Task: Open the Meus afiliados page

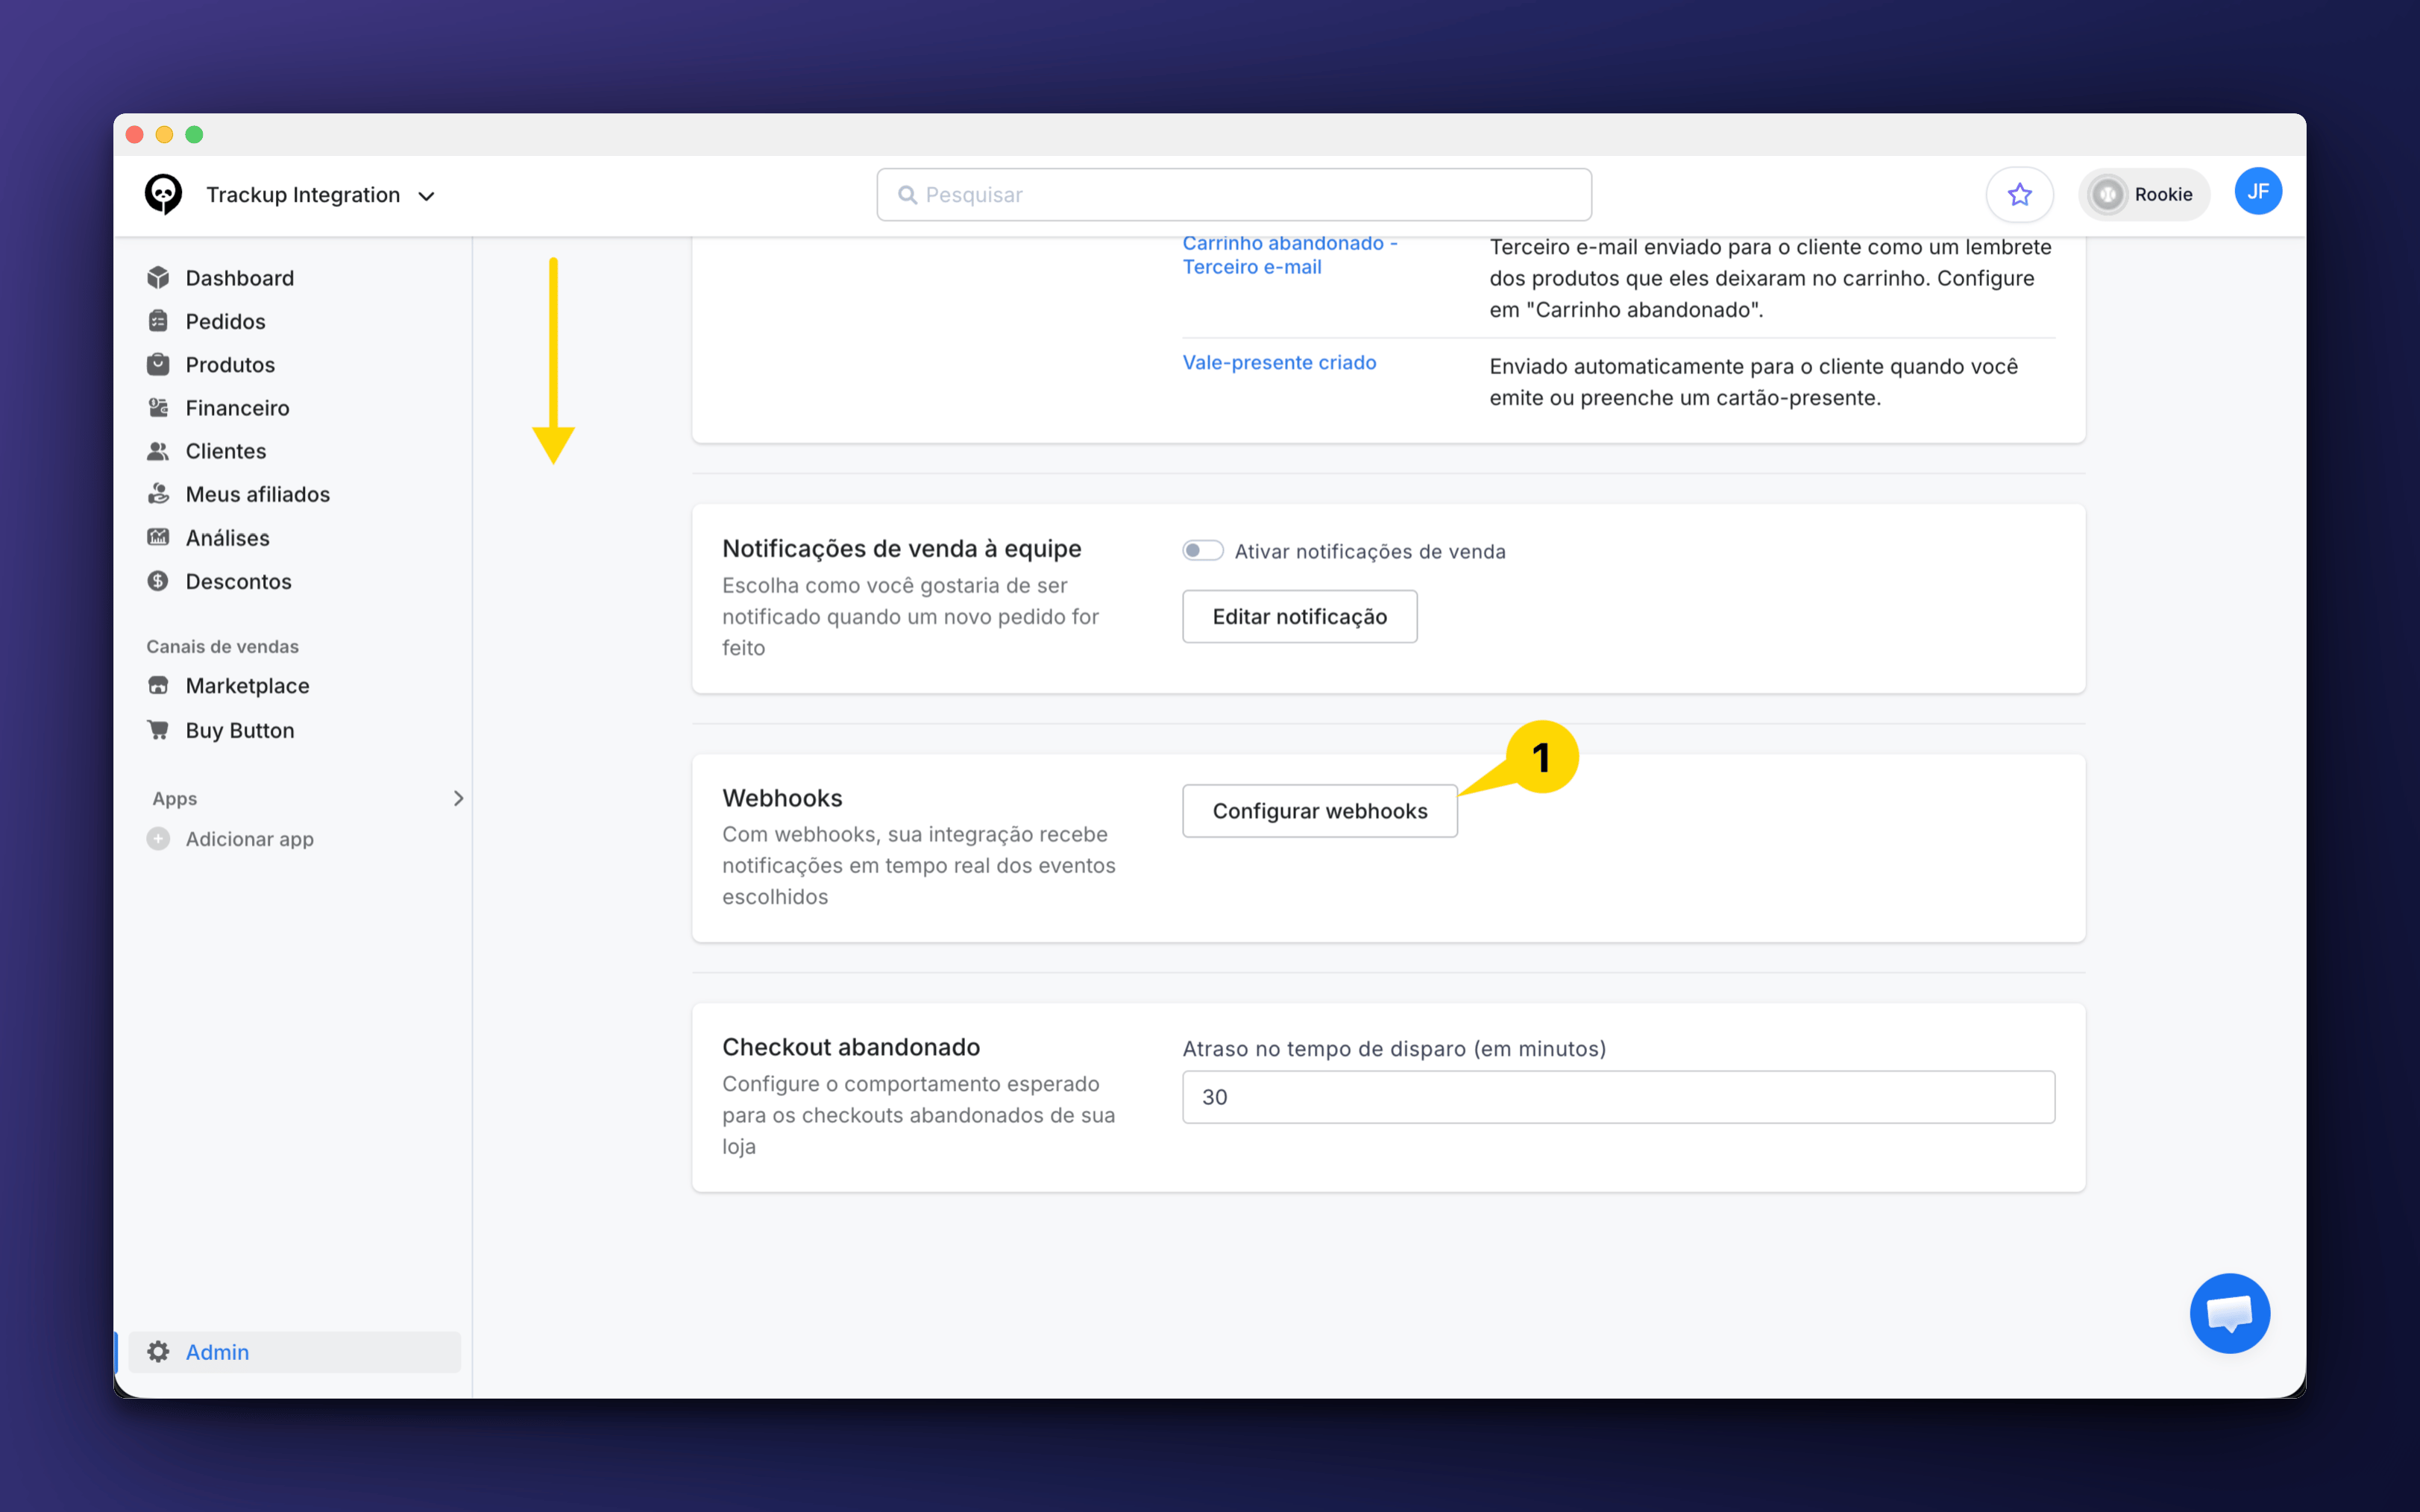Action: click(258, 494)
